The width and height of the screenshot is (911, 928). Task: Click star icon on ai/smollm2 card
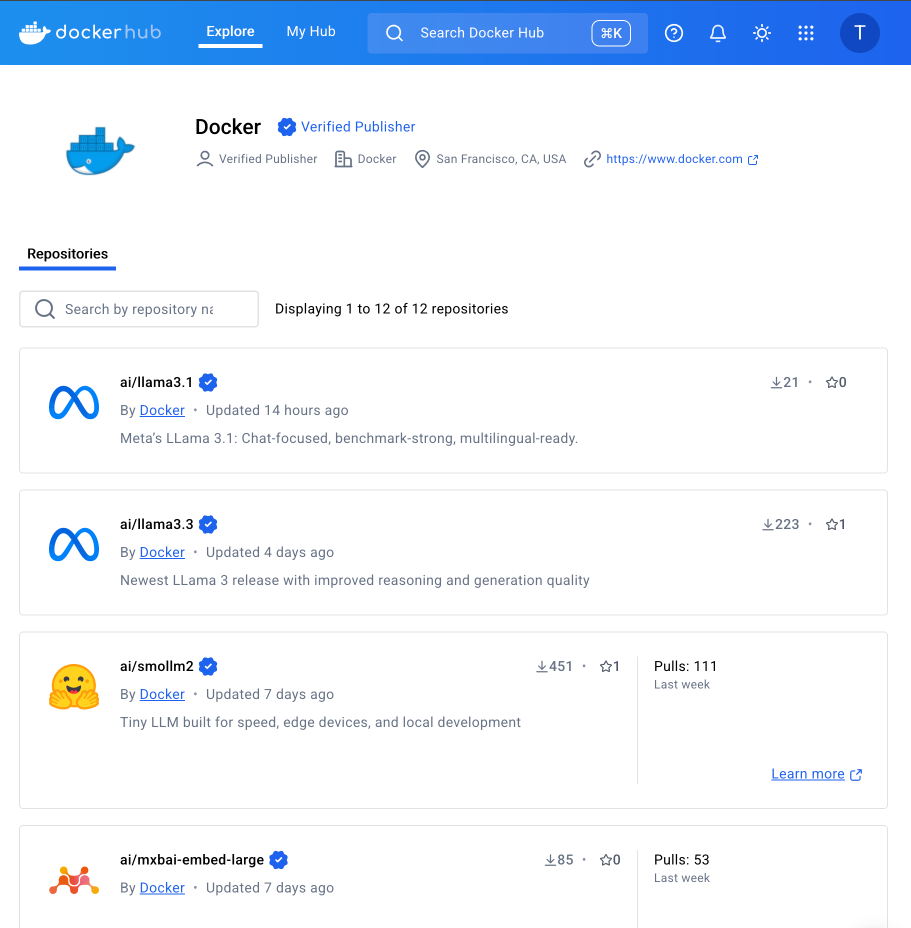[606, 666]
